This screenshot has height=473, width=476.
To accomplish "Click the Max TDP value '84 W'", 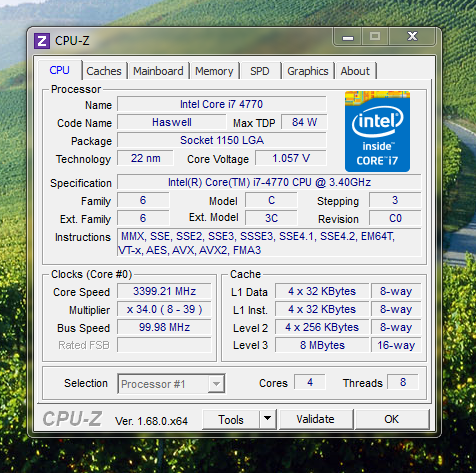I will point(304,122).
